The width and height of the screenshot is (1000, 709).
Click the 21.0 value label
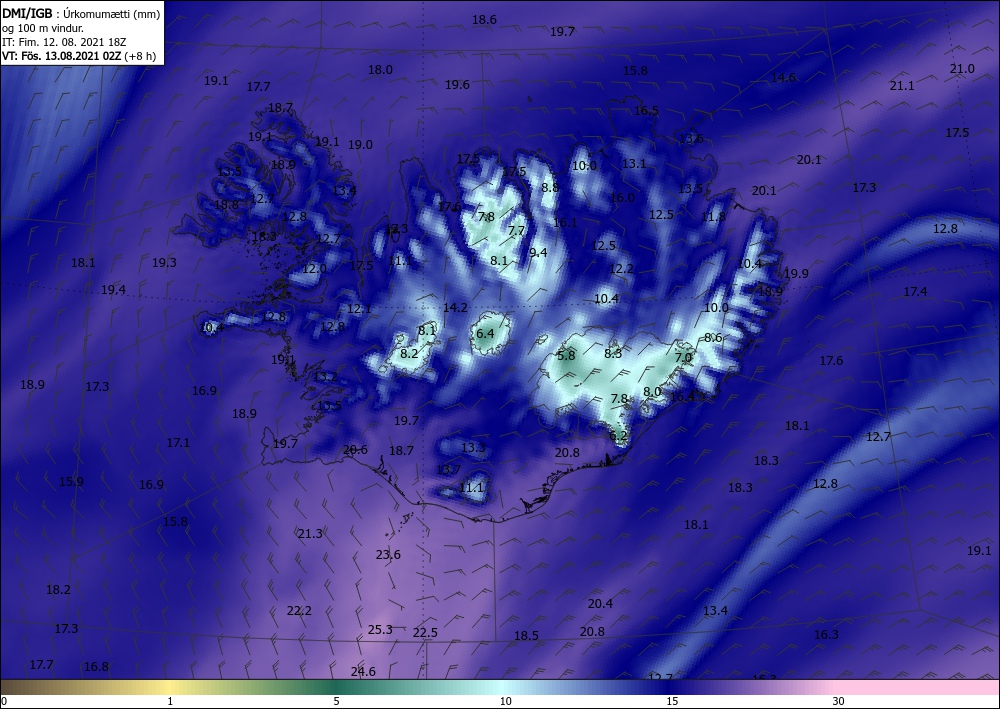962,69
